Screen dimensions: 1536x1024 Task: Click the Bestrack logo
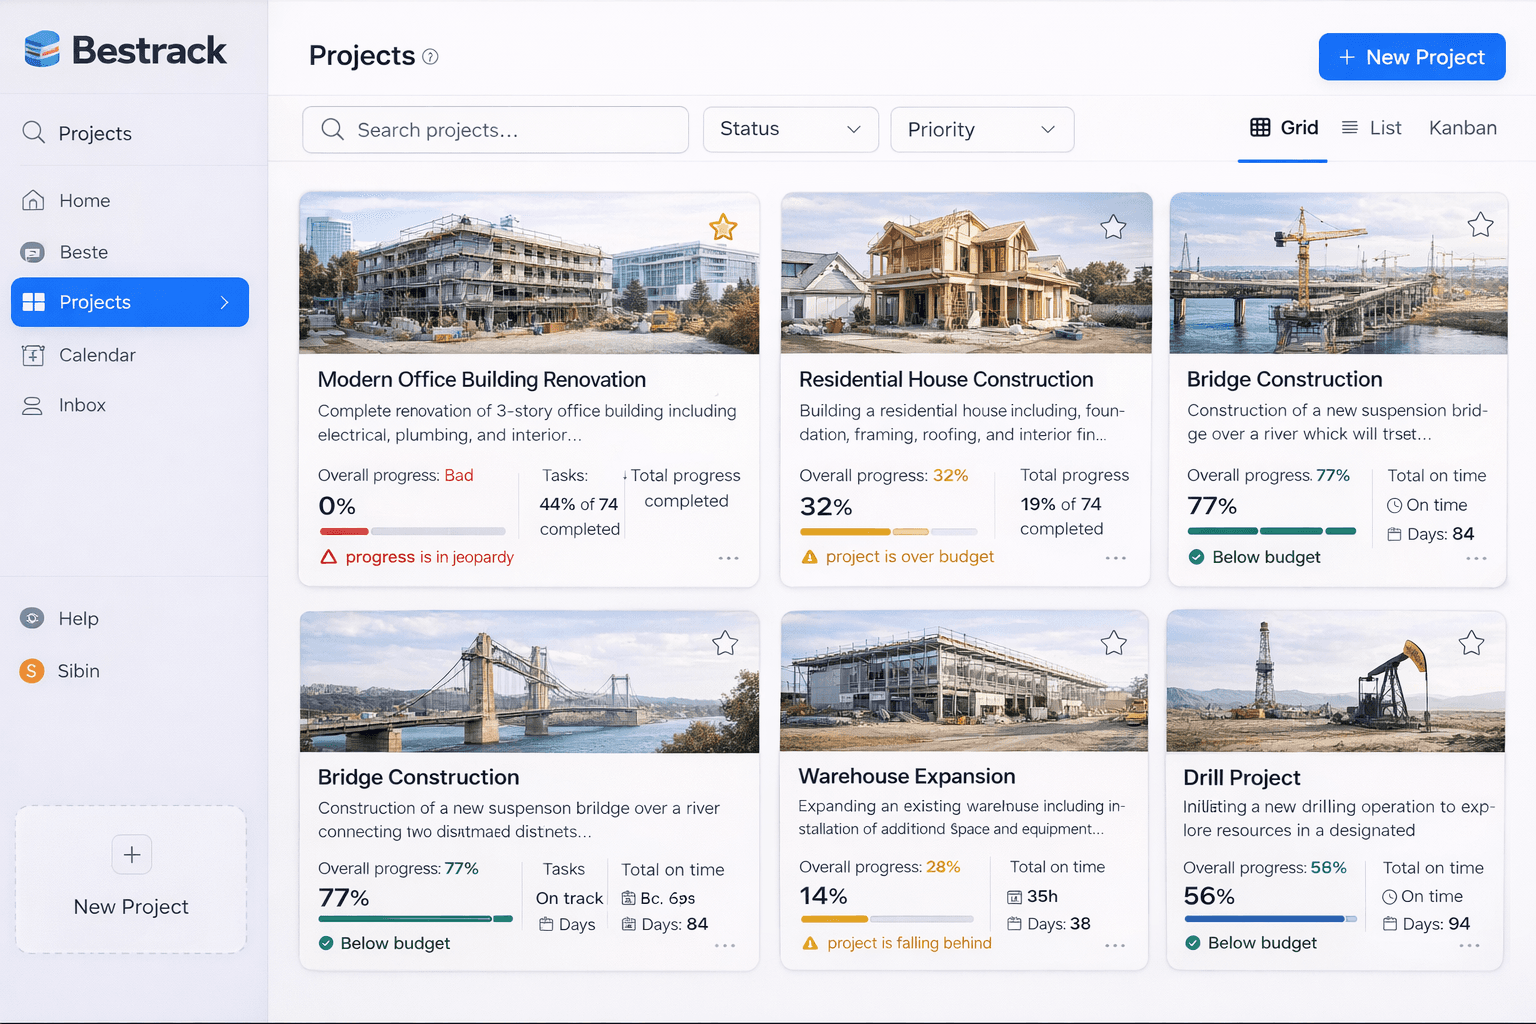pyautogui.click(x=123, y=49)
